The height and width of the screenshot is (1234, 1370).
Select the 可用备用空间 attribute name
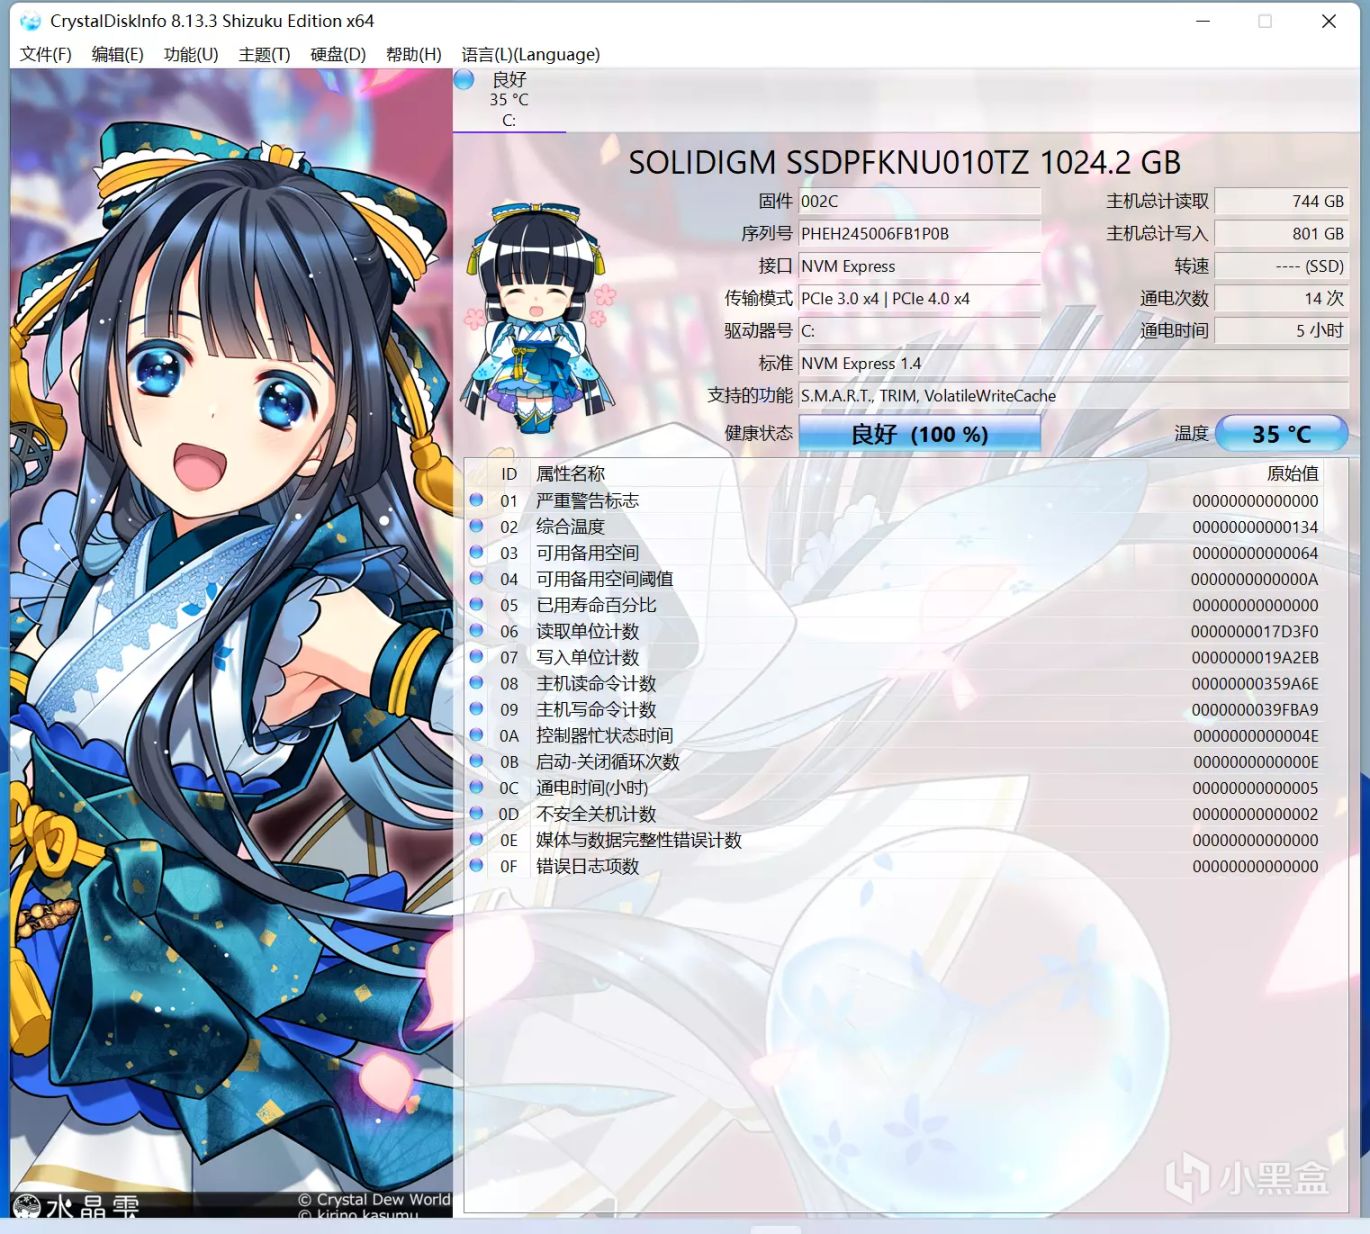(587, 553)
